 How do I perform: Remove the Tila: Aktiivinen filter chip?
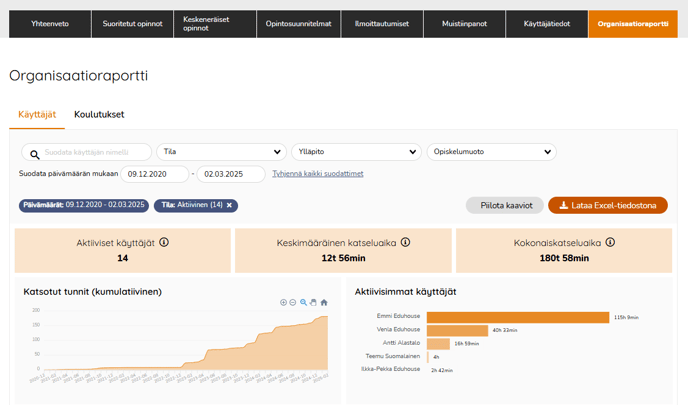(229, 205)
